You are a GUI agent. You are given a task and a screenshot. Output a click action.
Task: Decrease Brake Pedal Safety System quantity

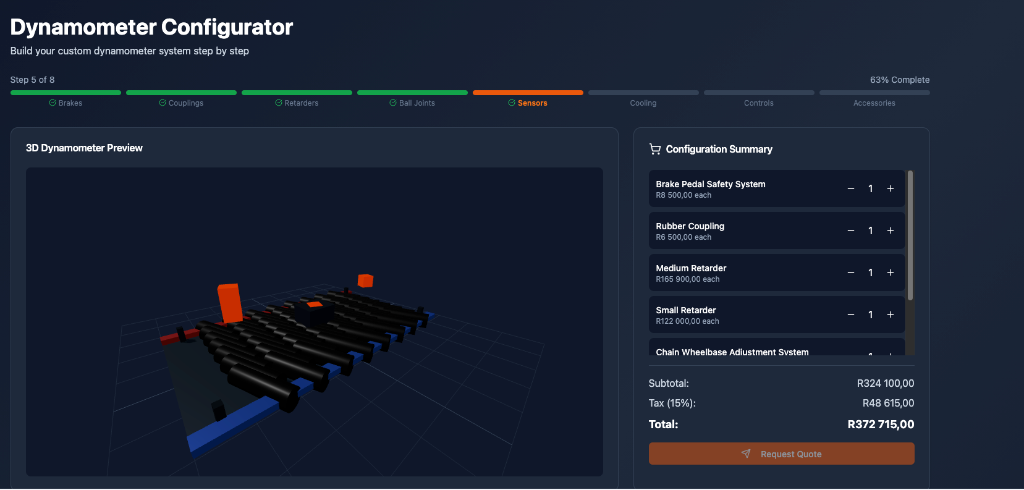(x=850, y=189)
